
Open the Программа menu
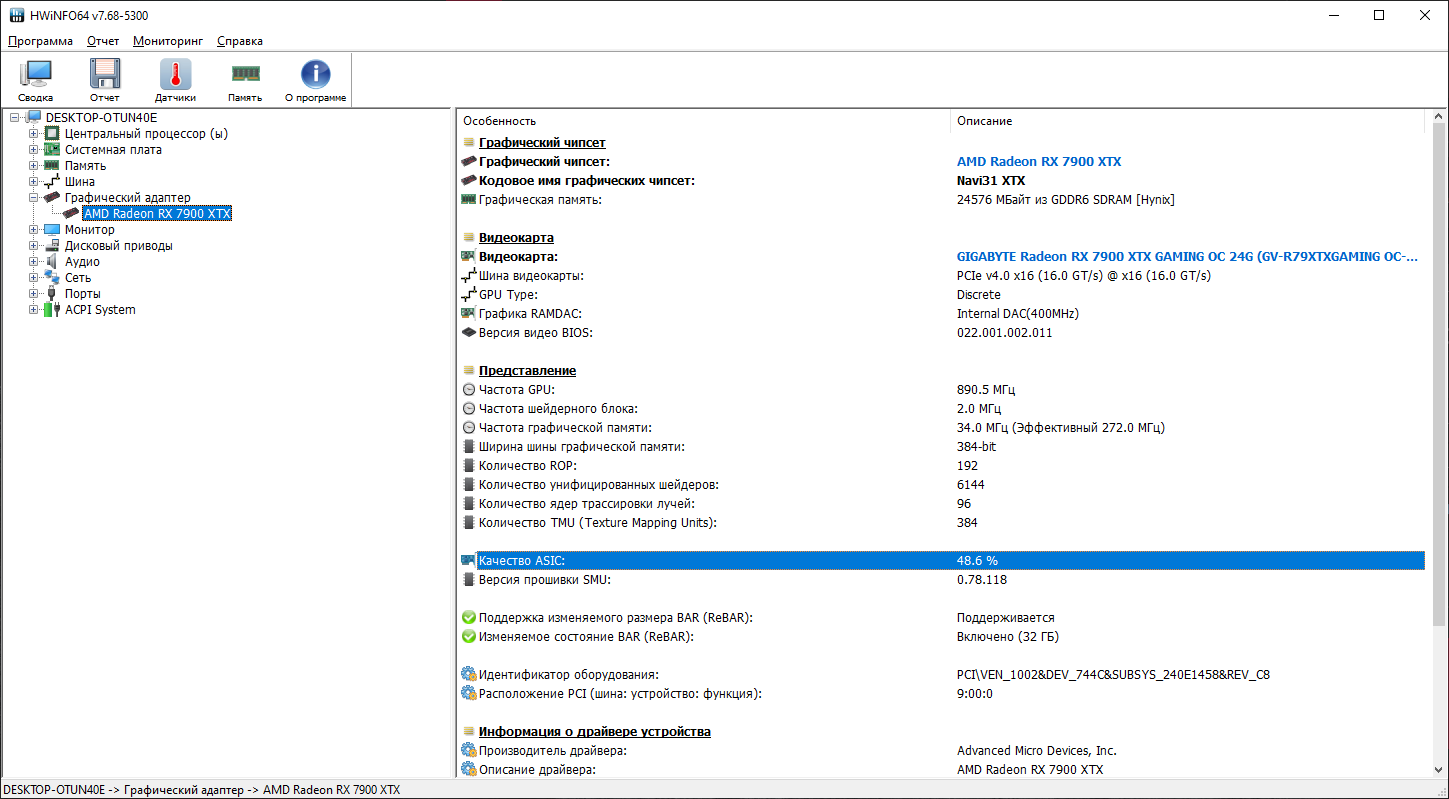tap(40, 41)
